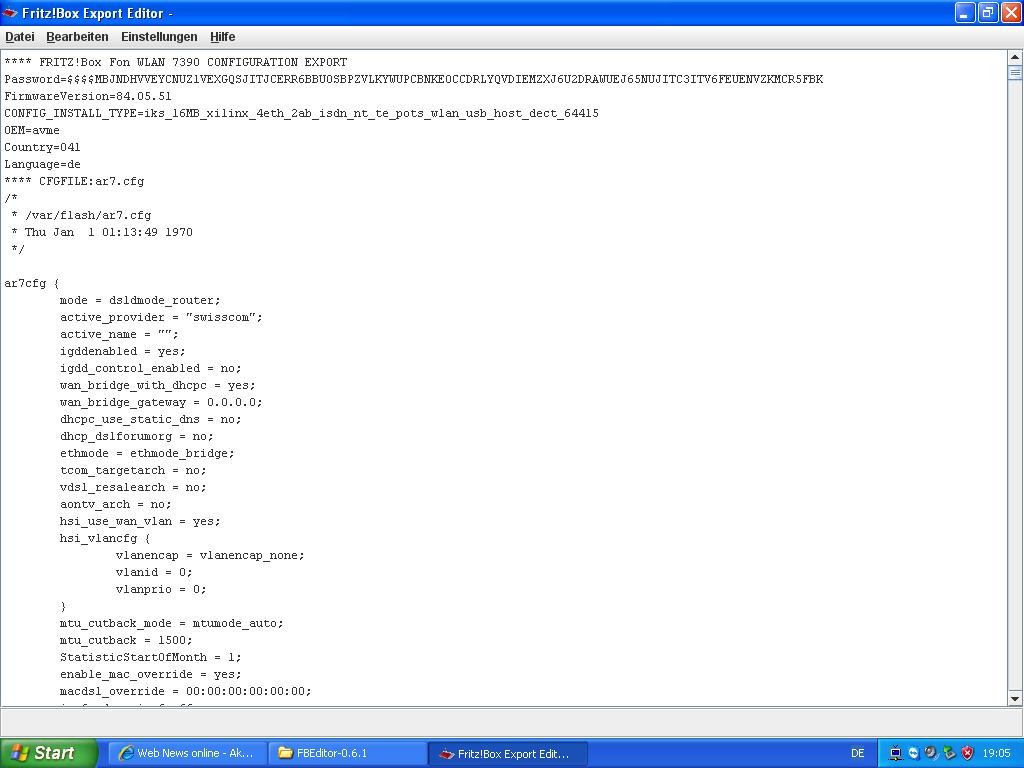This screenshot has height=768, width=1024.
Task: Click maximize/restore window button
Action: (988, 13)
